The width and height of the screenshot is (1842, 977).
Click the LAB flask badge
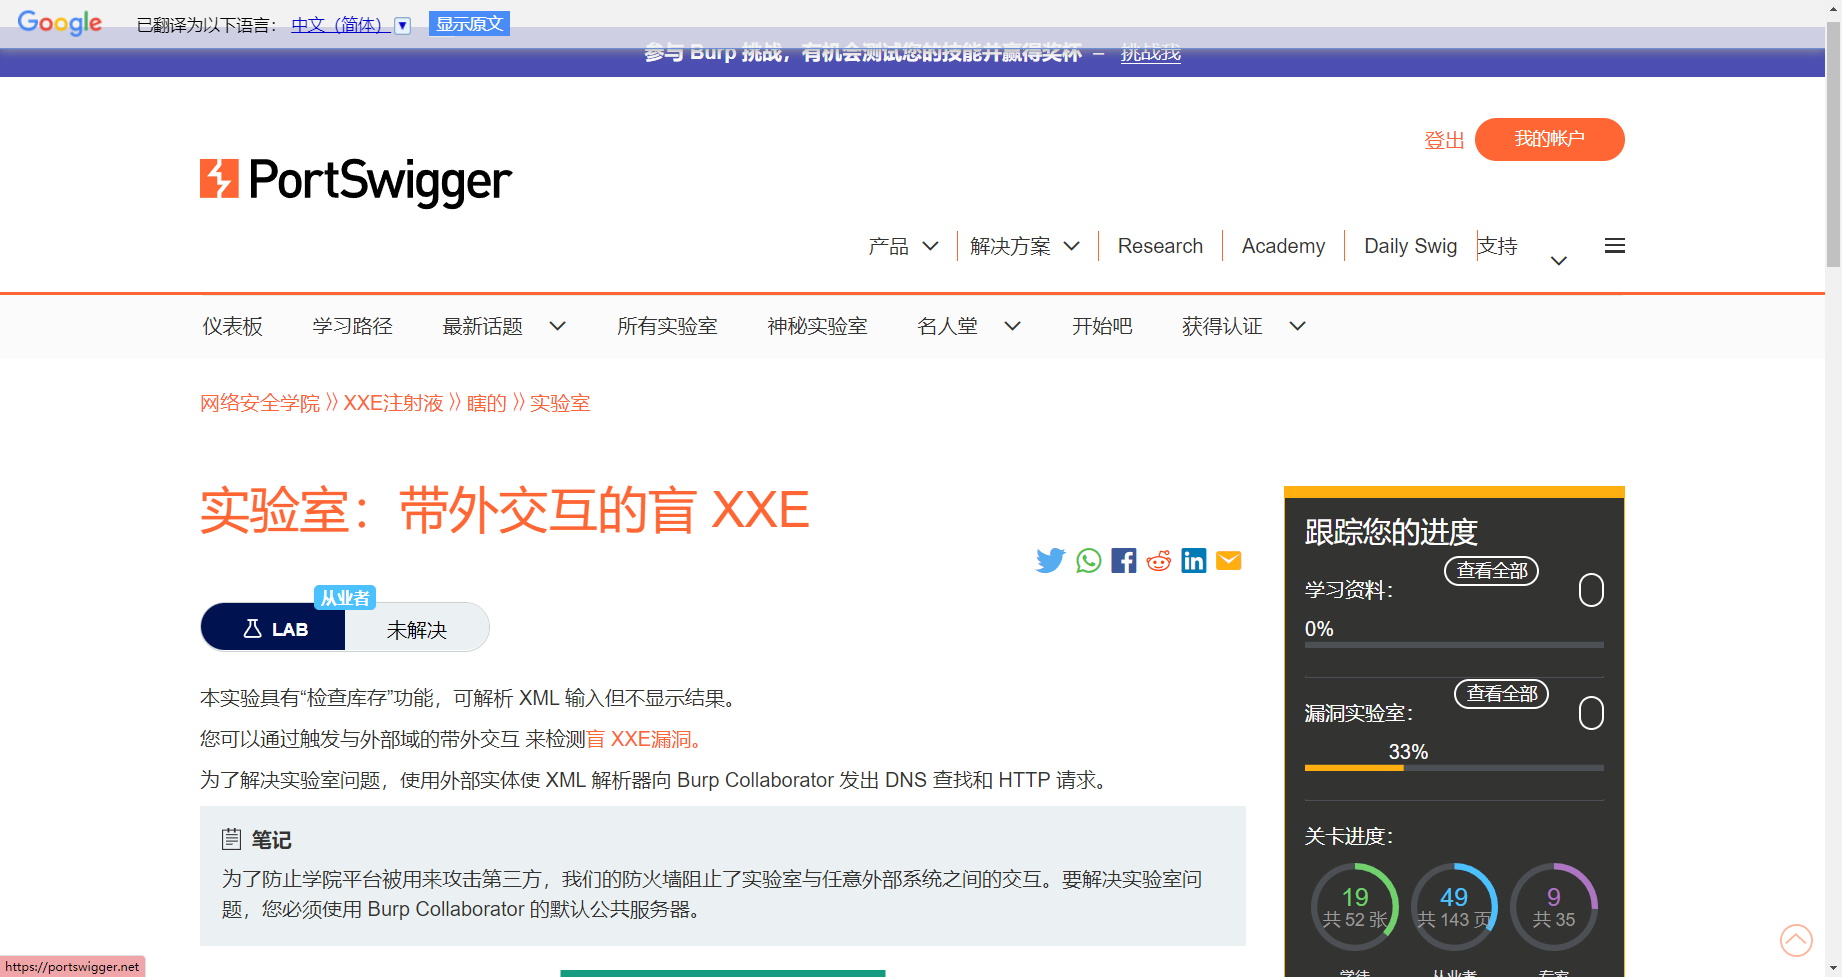pos(274,628)
